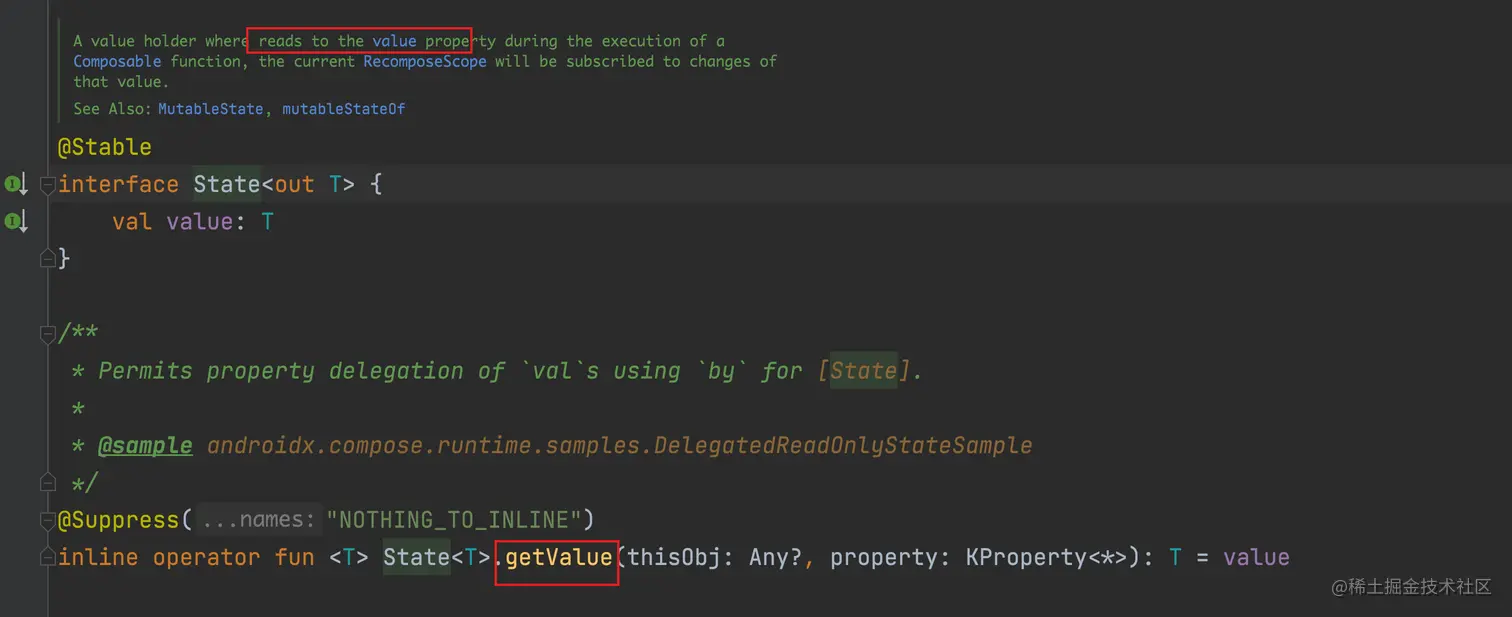Screen dimensions: 1512x617
Task: Click the getValue function name
Action: pos(558,557)
